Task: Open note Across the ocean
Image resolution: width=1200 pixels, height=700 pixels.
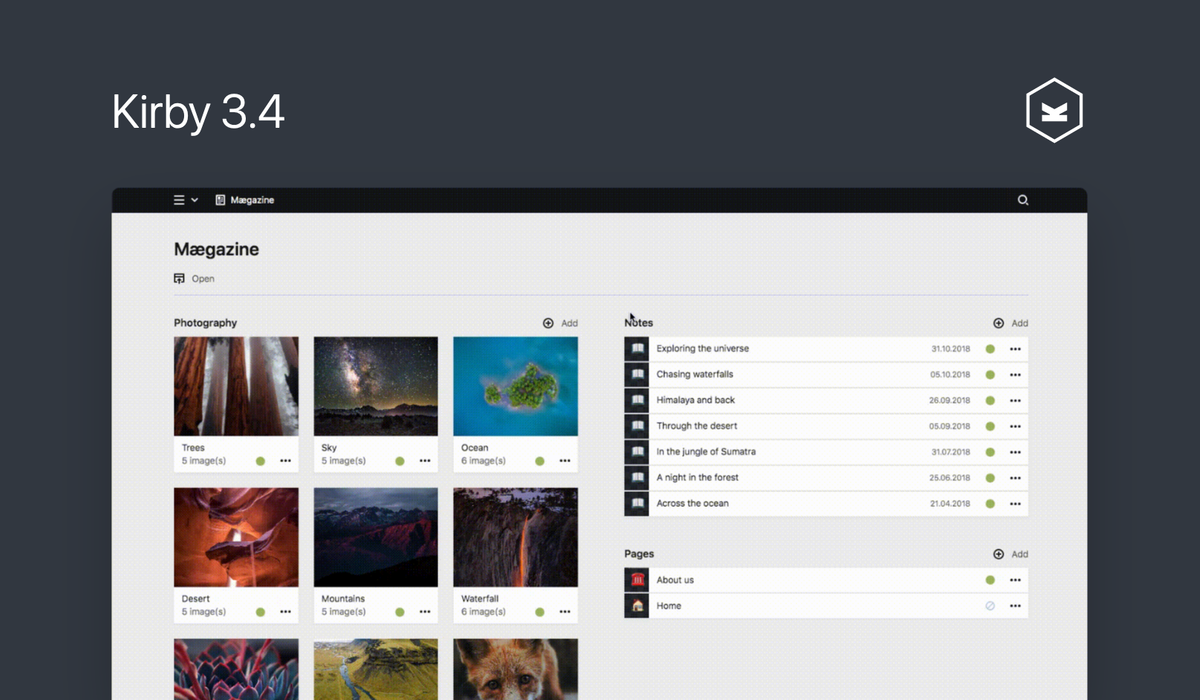Action: tap(826, 504)
